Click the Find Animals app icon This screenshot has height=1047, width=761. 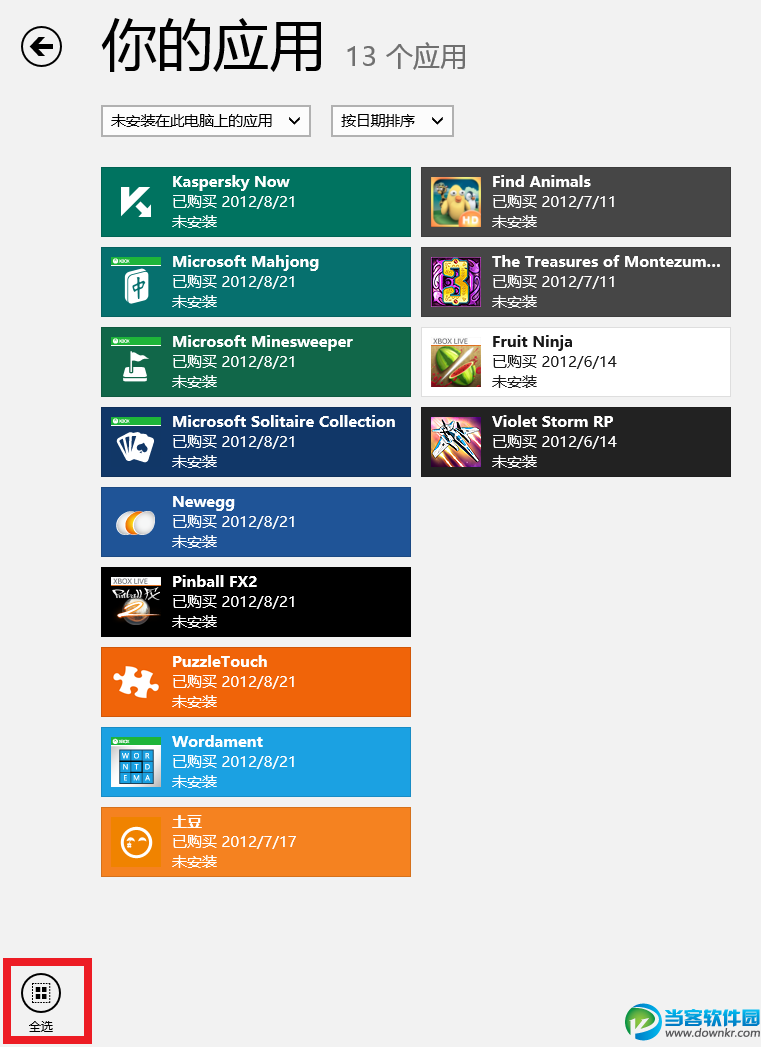coord(456,202)
